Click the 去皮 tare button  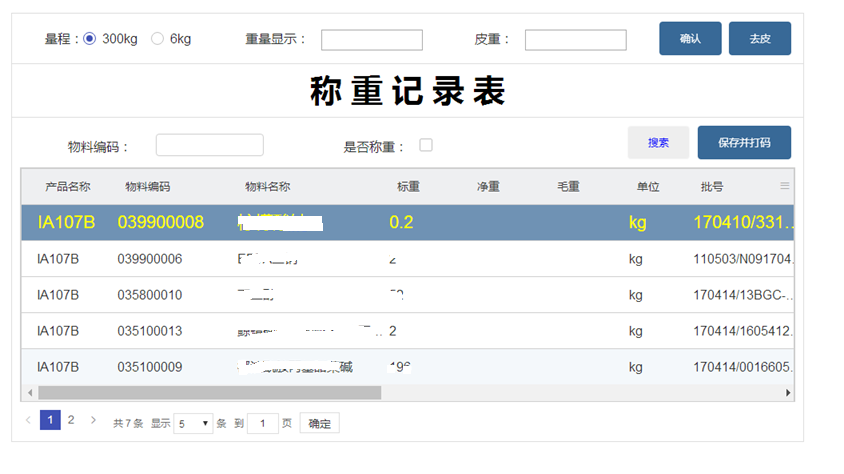(760, 39)
